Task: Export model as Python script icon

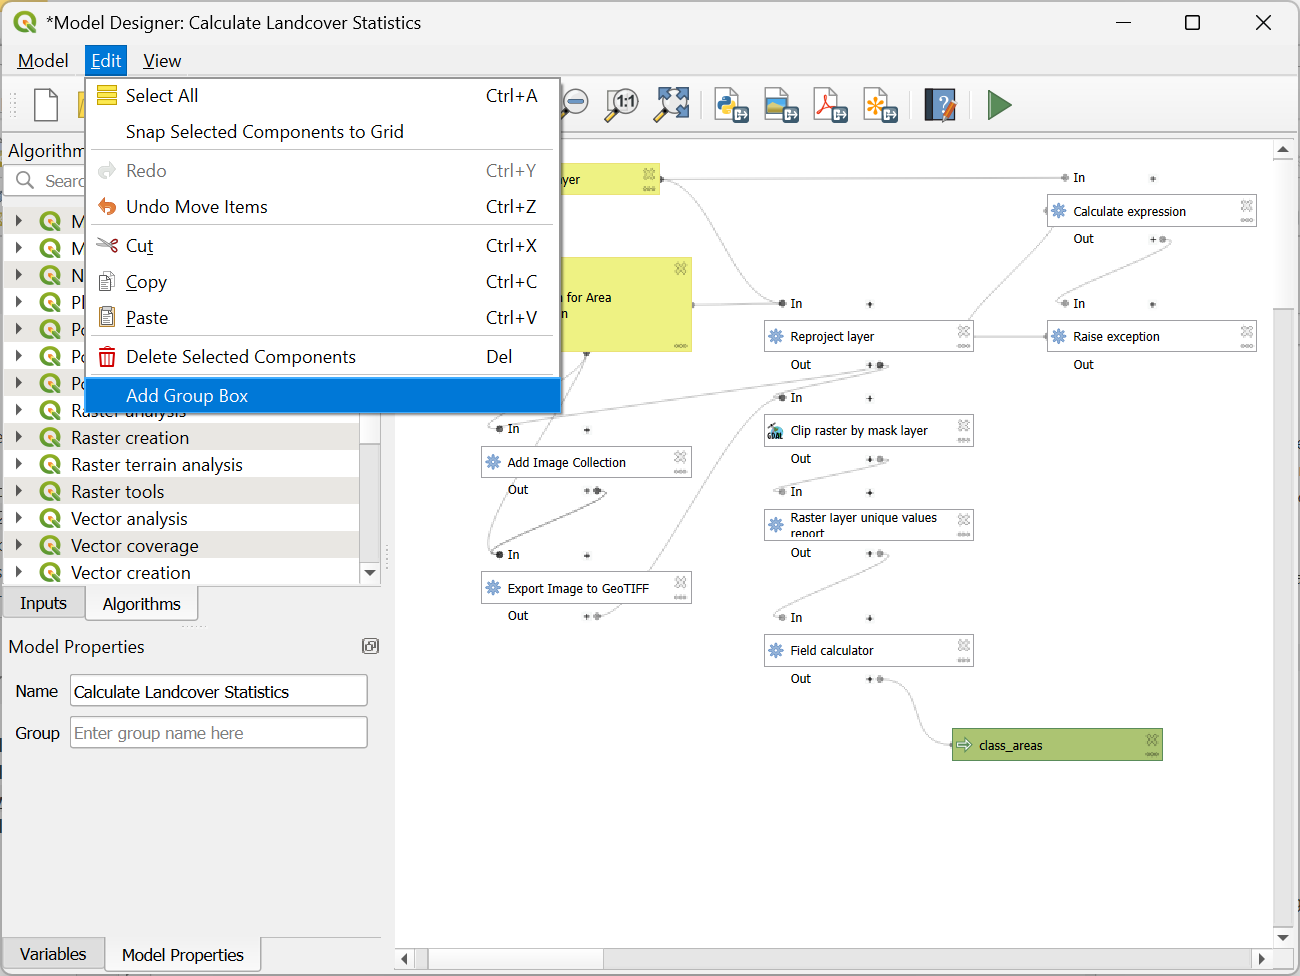Action: tap(732, 104)
